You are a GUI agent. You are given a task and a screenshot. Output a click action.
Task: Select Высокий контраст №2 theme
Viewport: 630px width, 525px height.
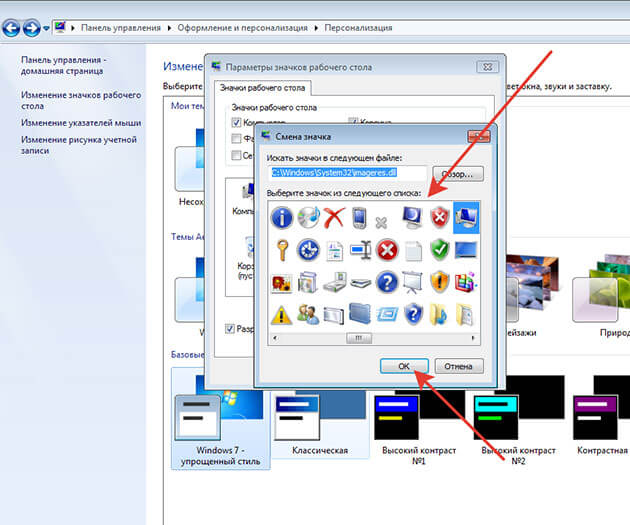(x=518, y=420)
